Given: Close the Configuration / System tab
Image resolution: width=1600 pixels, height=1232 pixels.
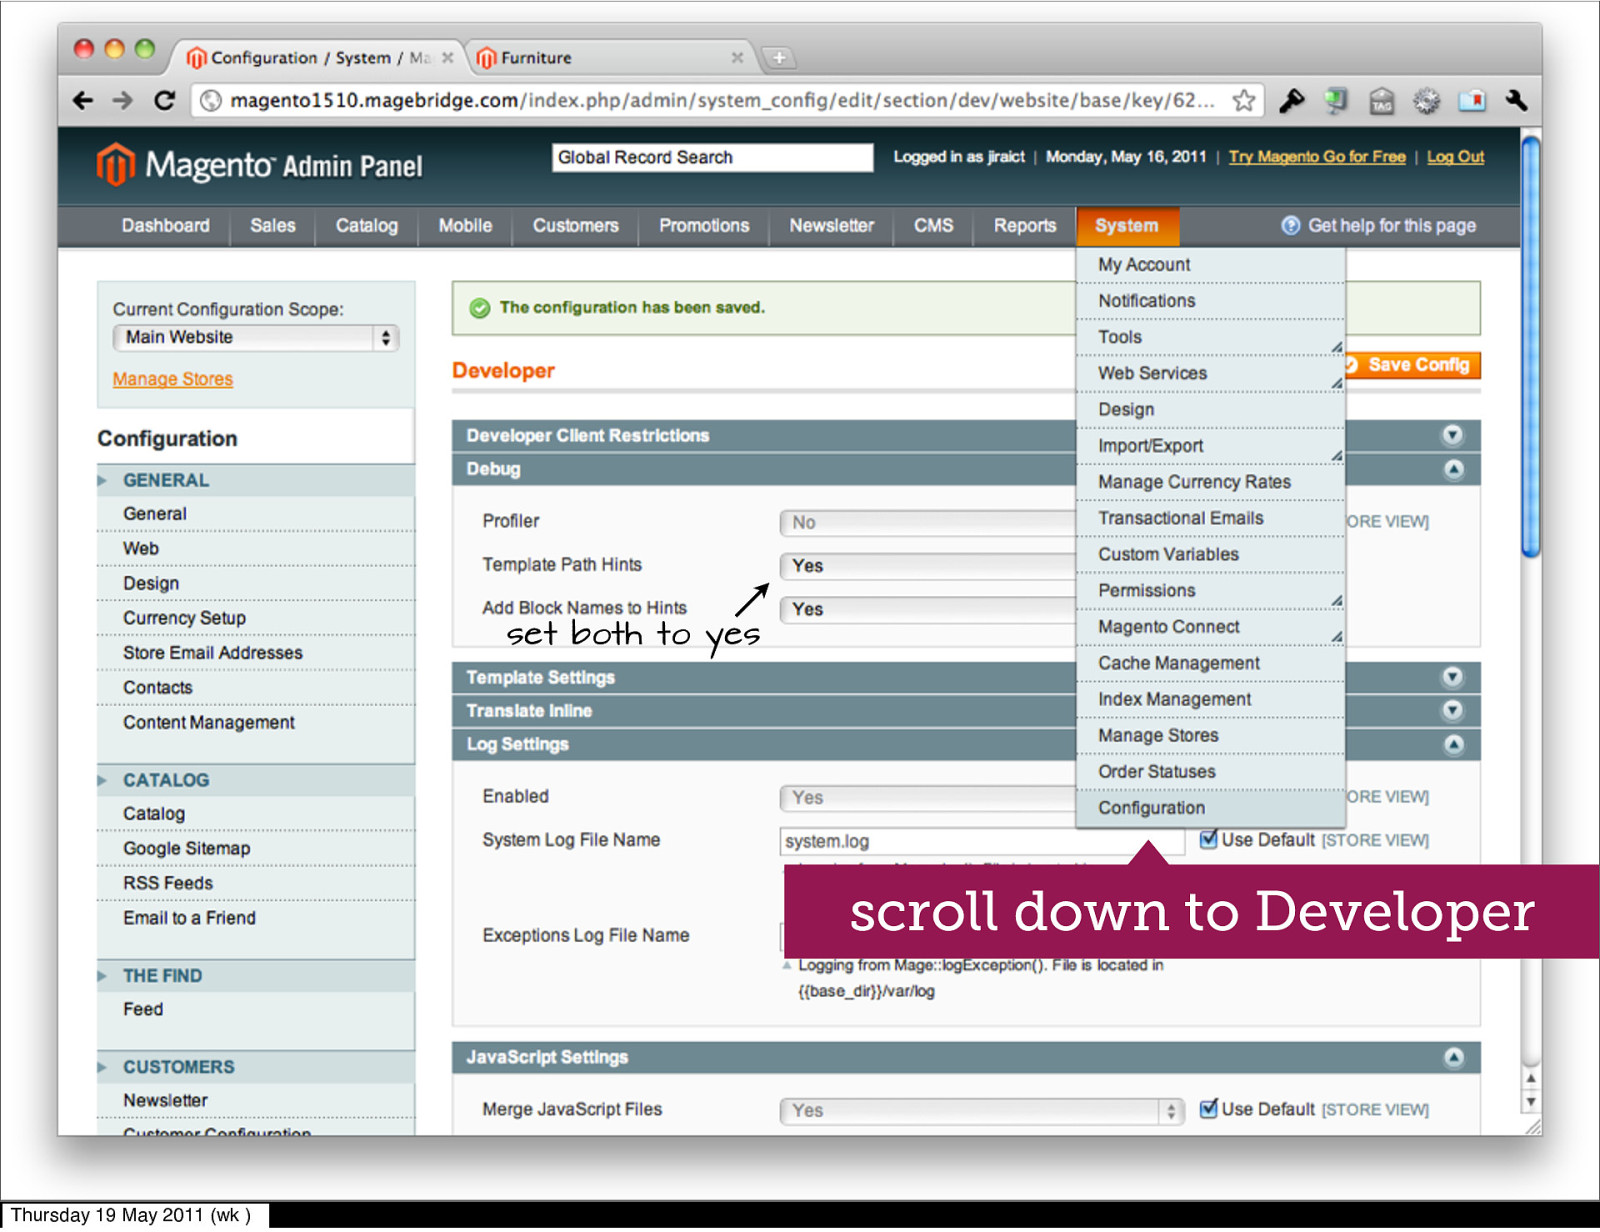Looking at the screenshot, I should point(448,58).
